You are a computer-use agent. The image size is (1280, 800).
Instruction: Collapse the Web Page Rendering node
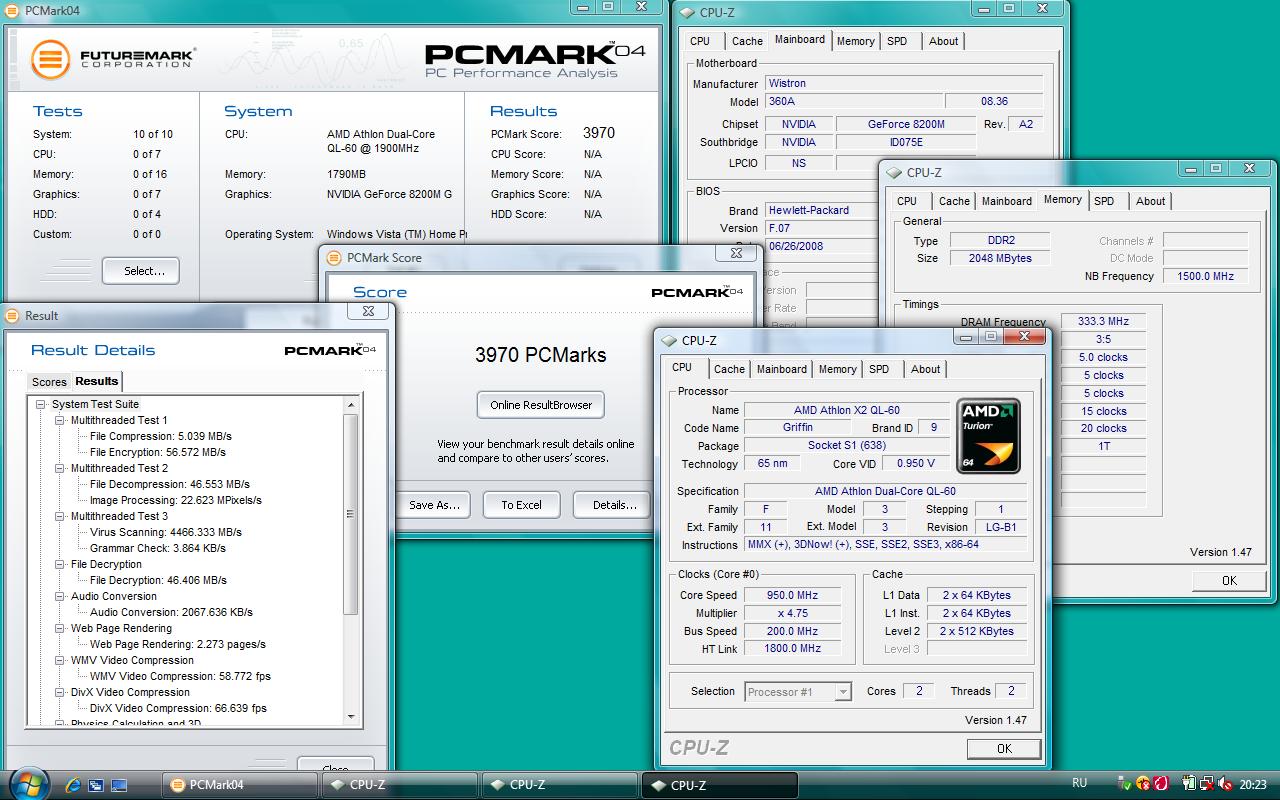60,628
